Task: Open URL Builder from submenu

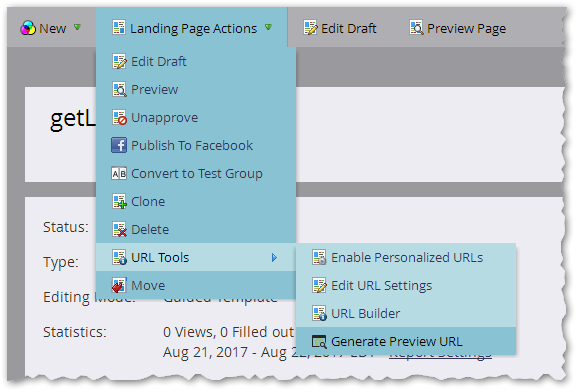Action: [x=406, y=313]
